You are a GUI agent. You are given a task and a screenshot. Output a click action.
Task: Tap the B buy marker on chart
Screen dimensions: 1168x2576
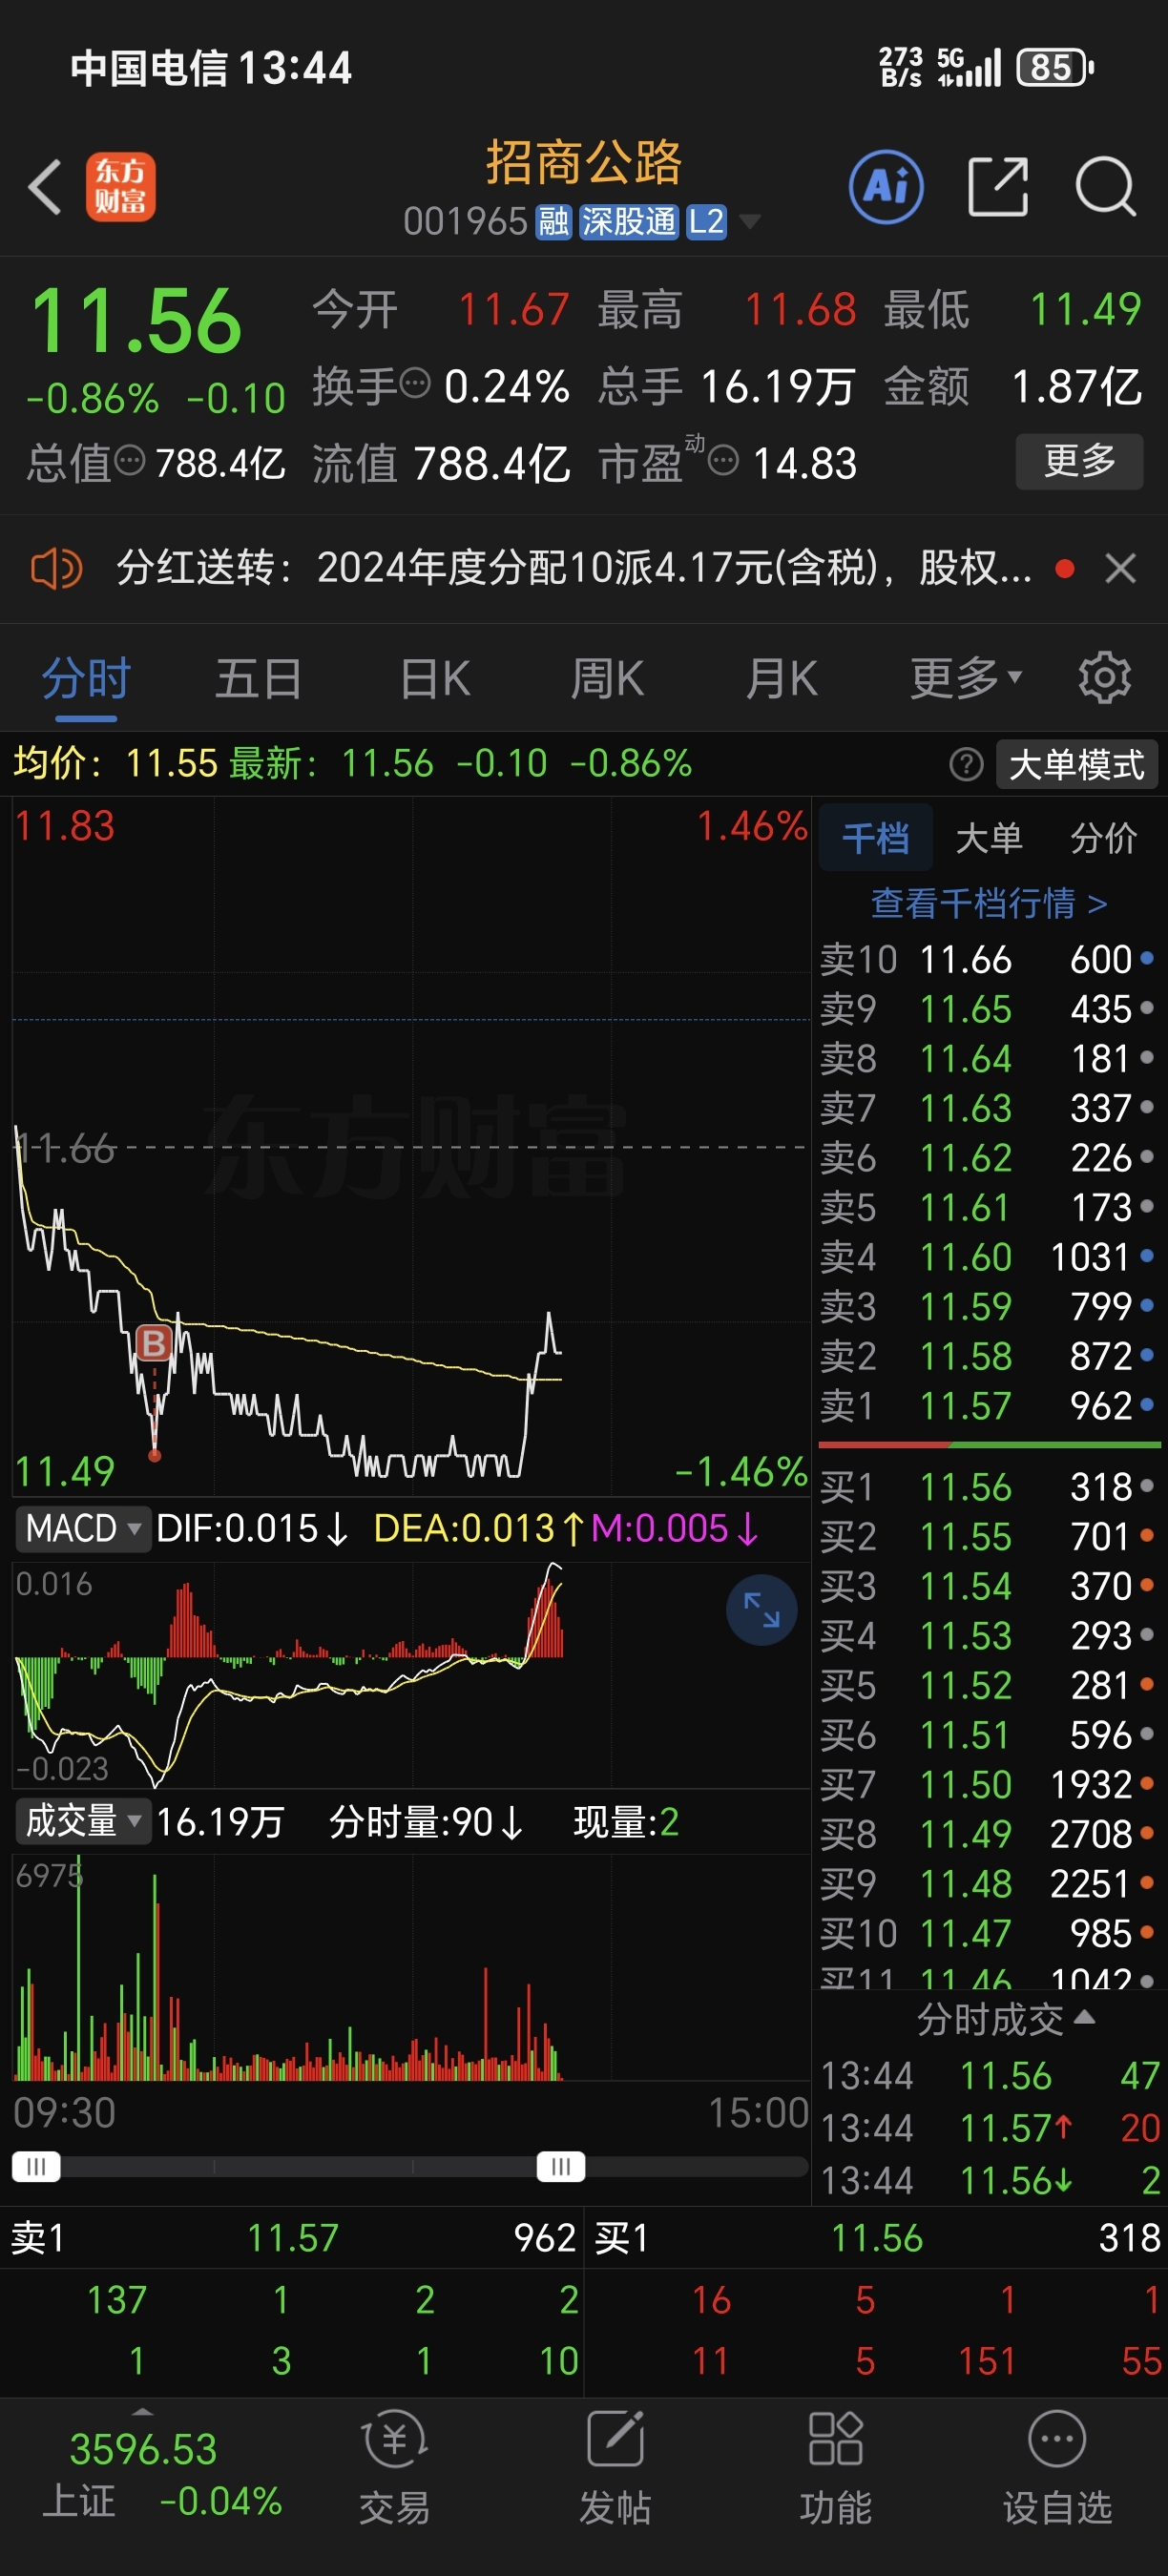point(154,1343)
